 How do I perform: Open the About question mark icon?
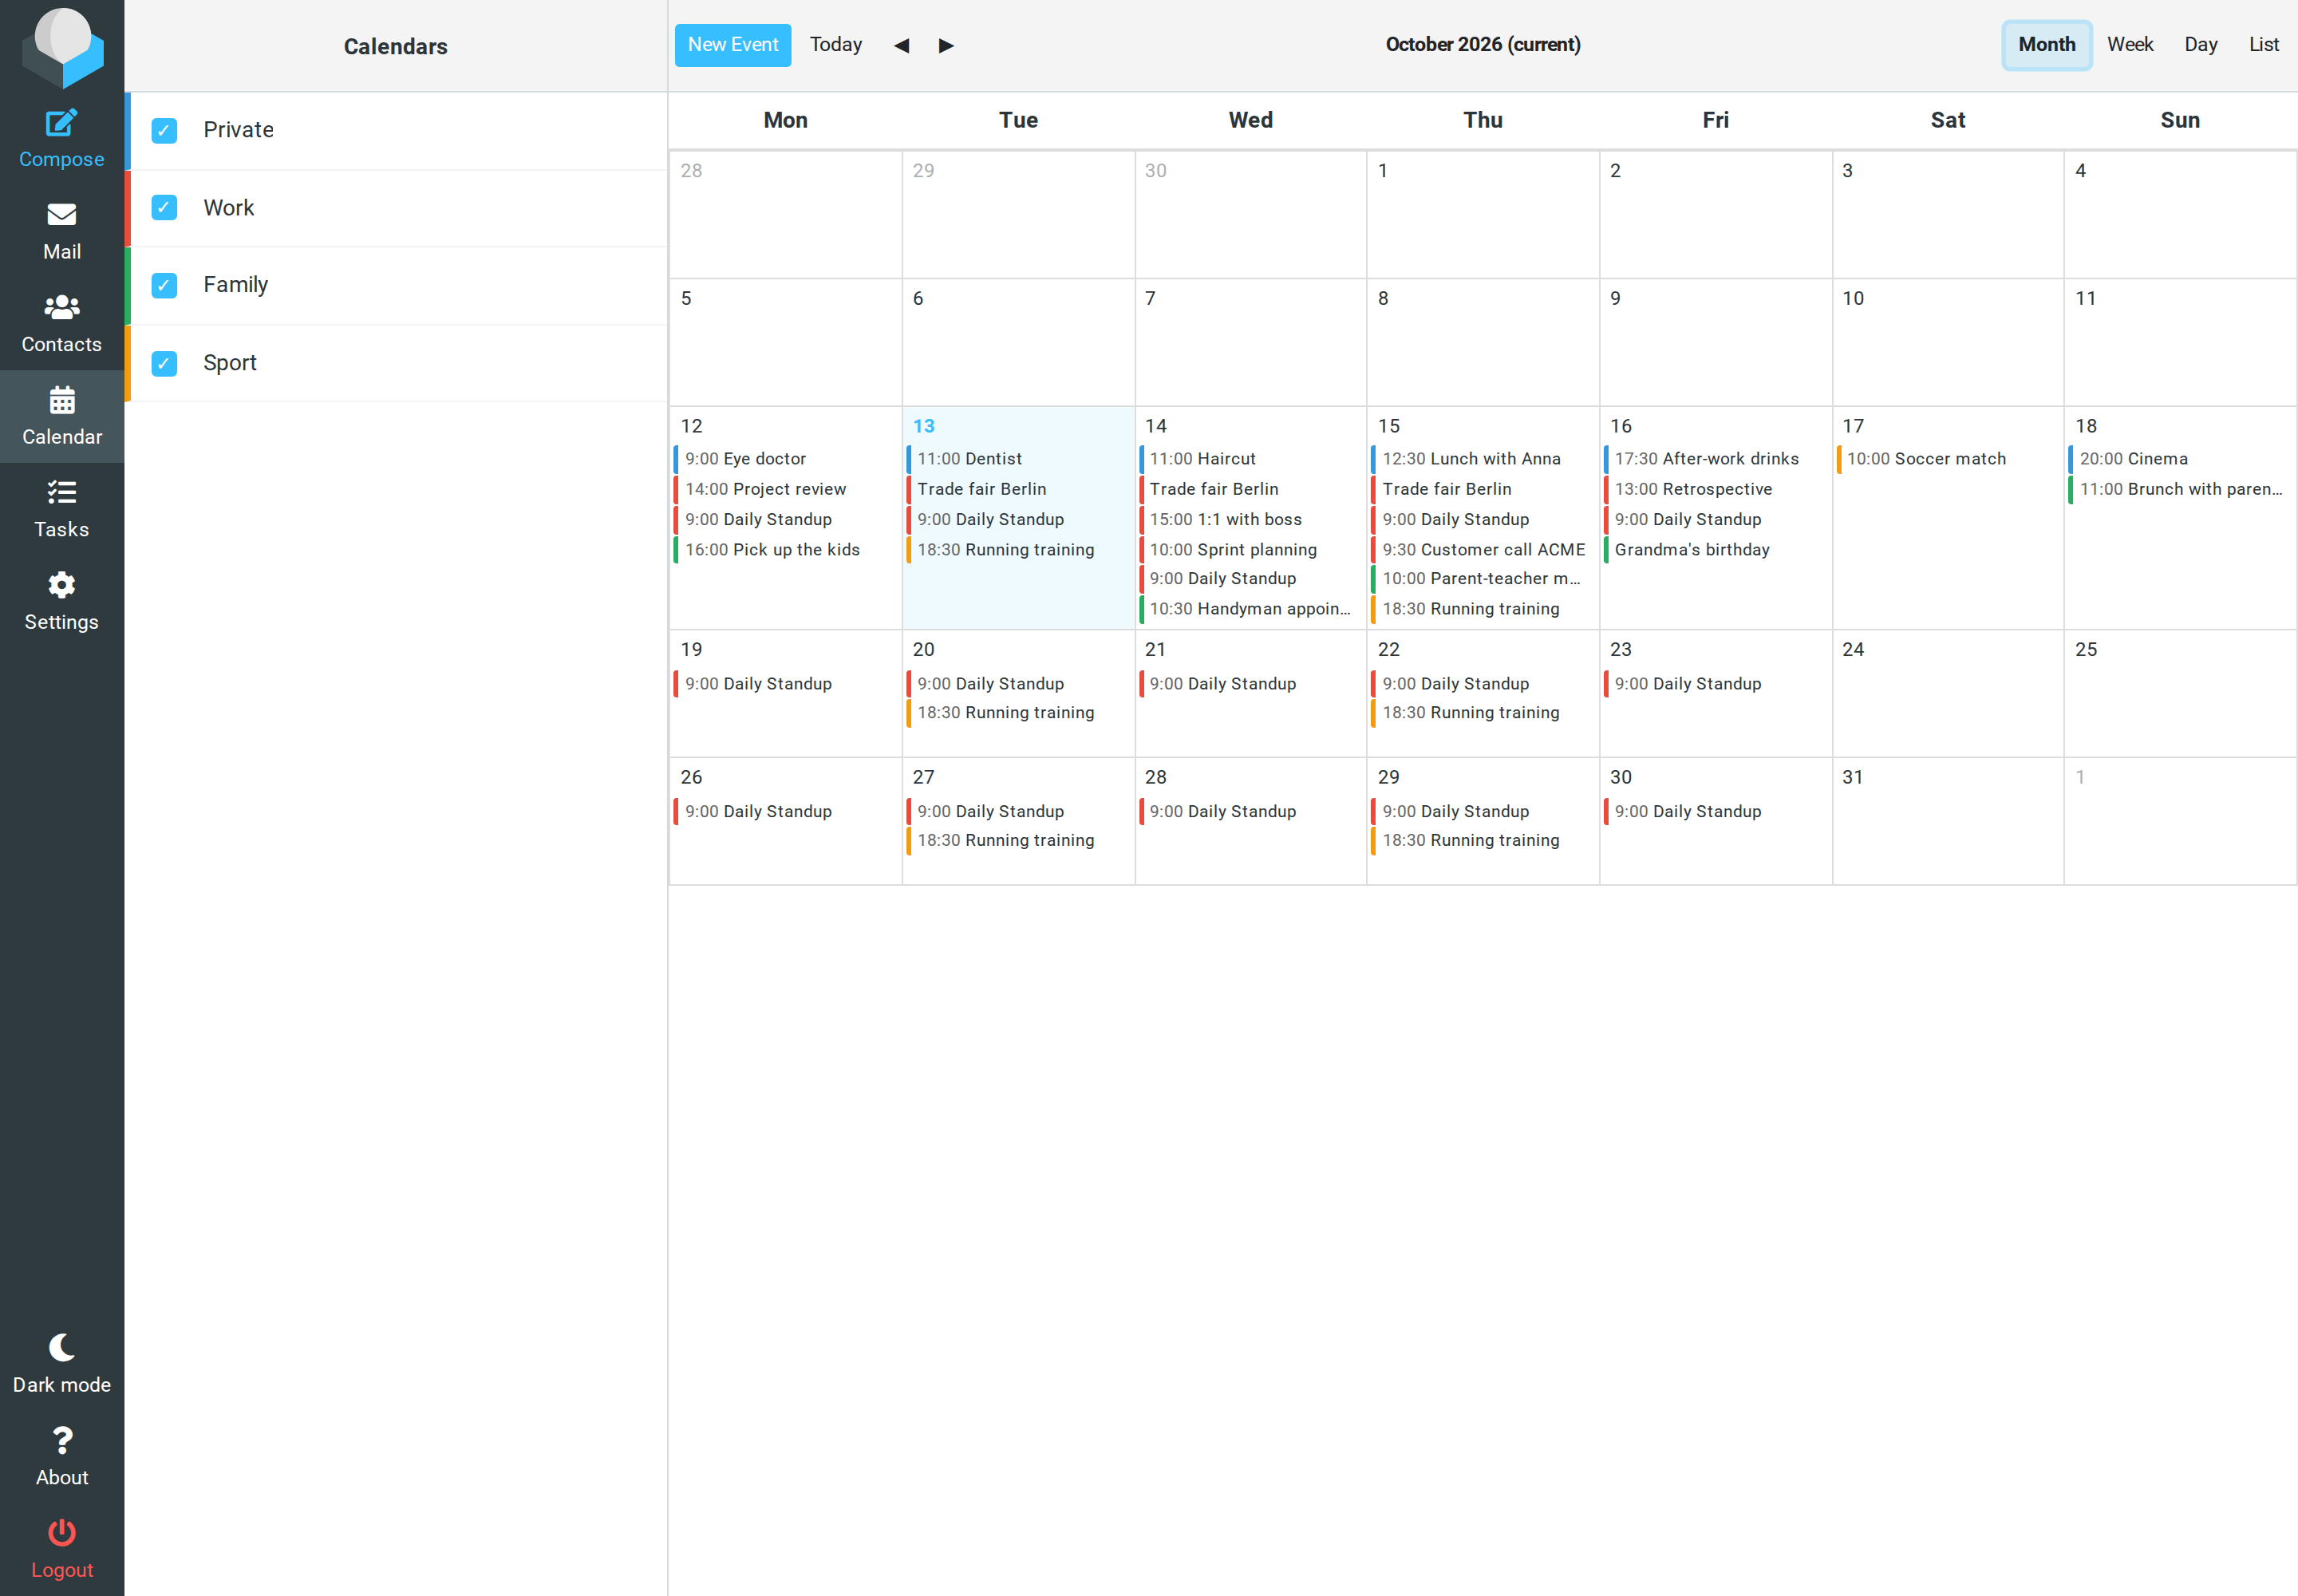pos(61,1440)
